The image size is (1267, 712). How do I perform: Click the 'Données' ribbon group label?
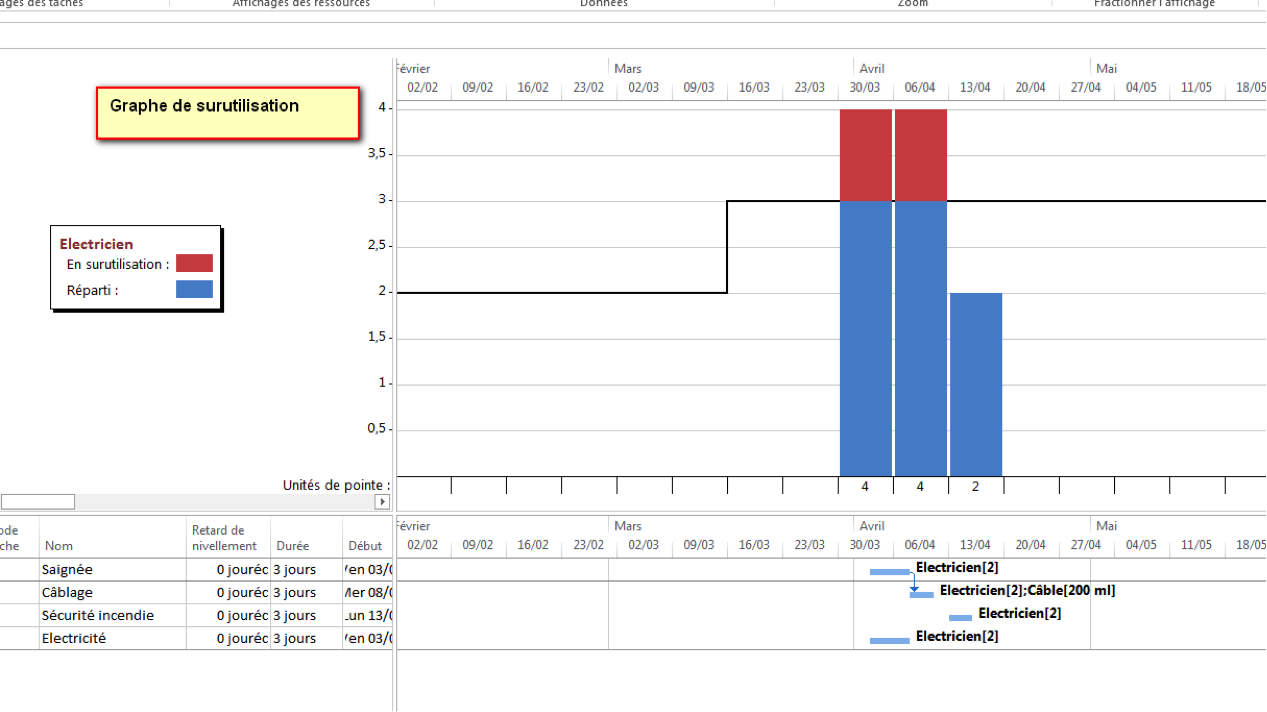point(604,4)
